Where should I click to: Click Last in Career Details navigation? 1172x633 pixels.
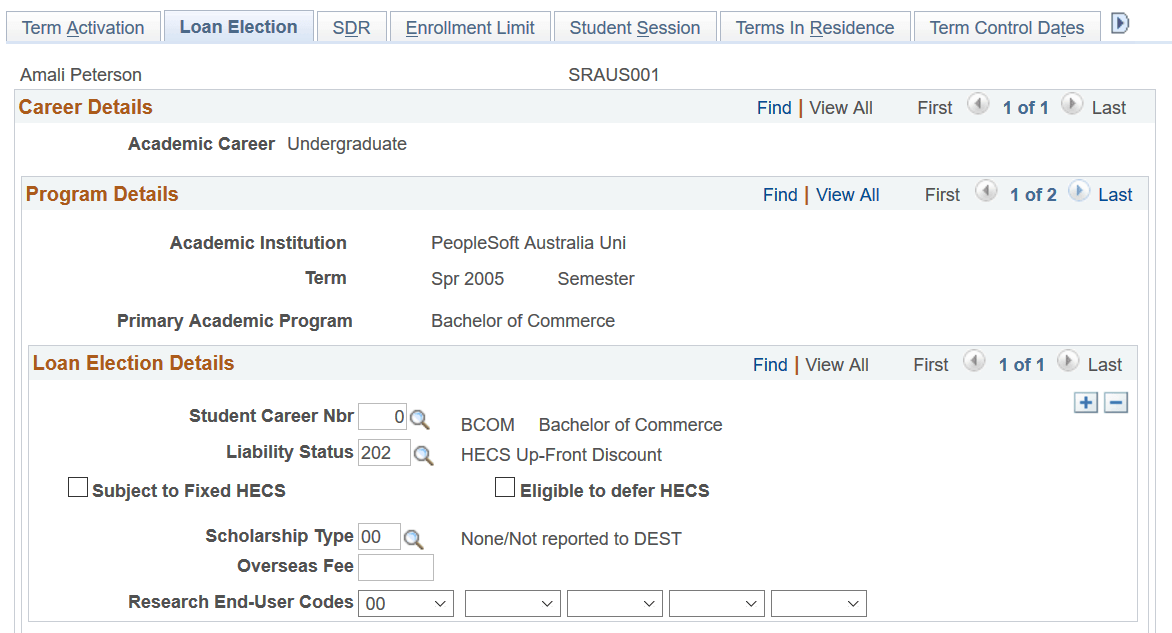(1109, 107)
